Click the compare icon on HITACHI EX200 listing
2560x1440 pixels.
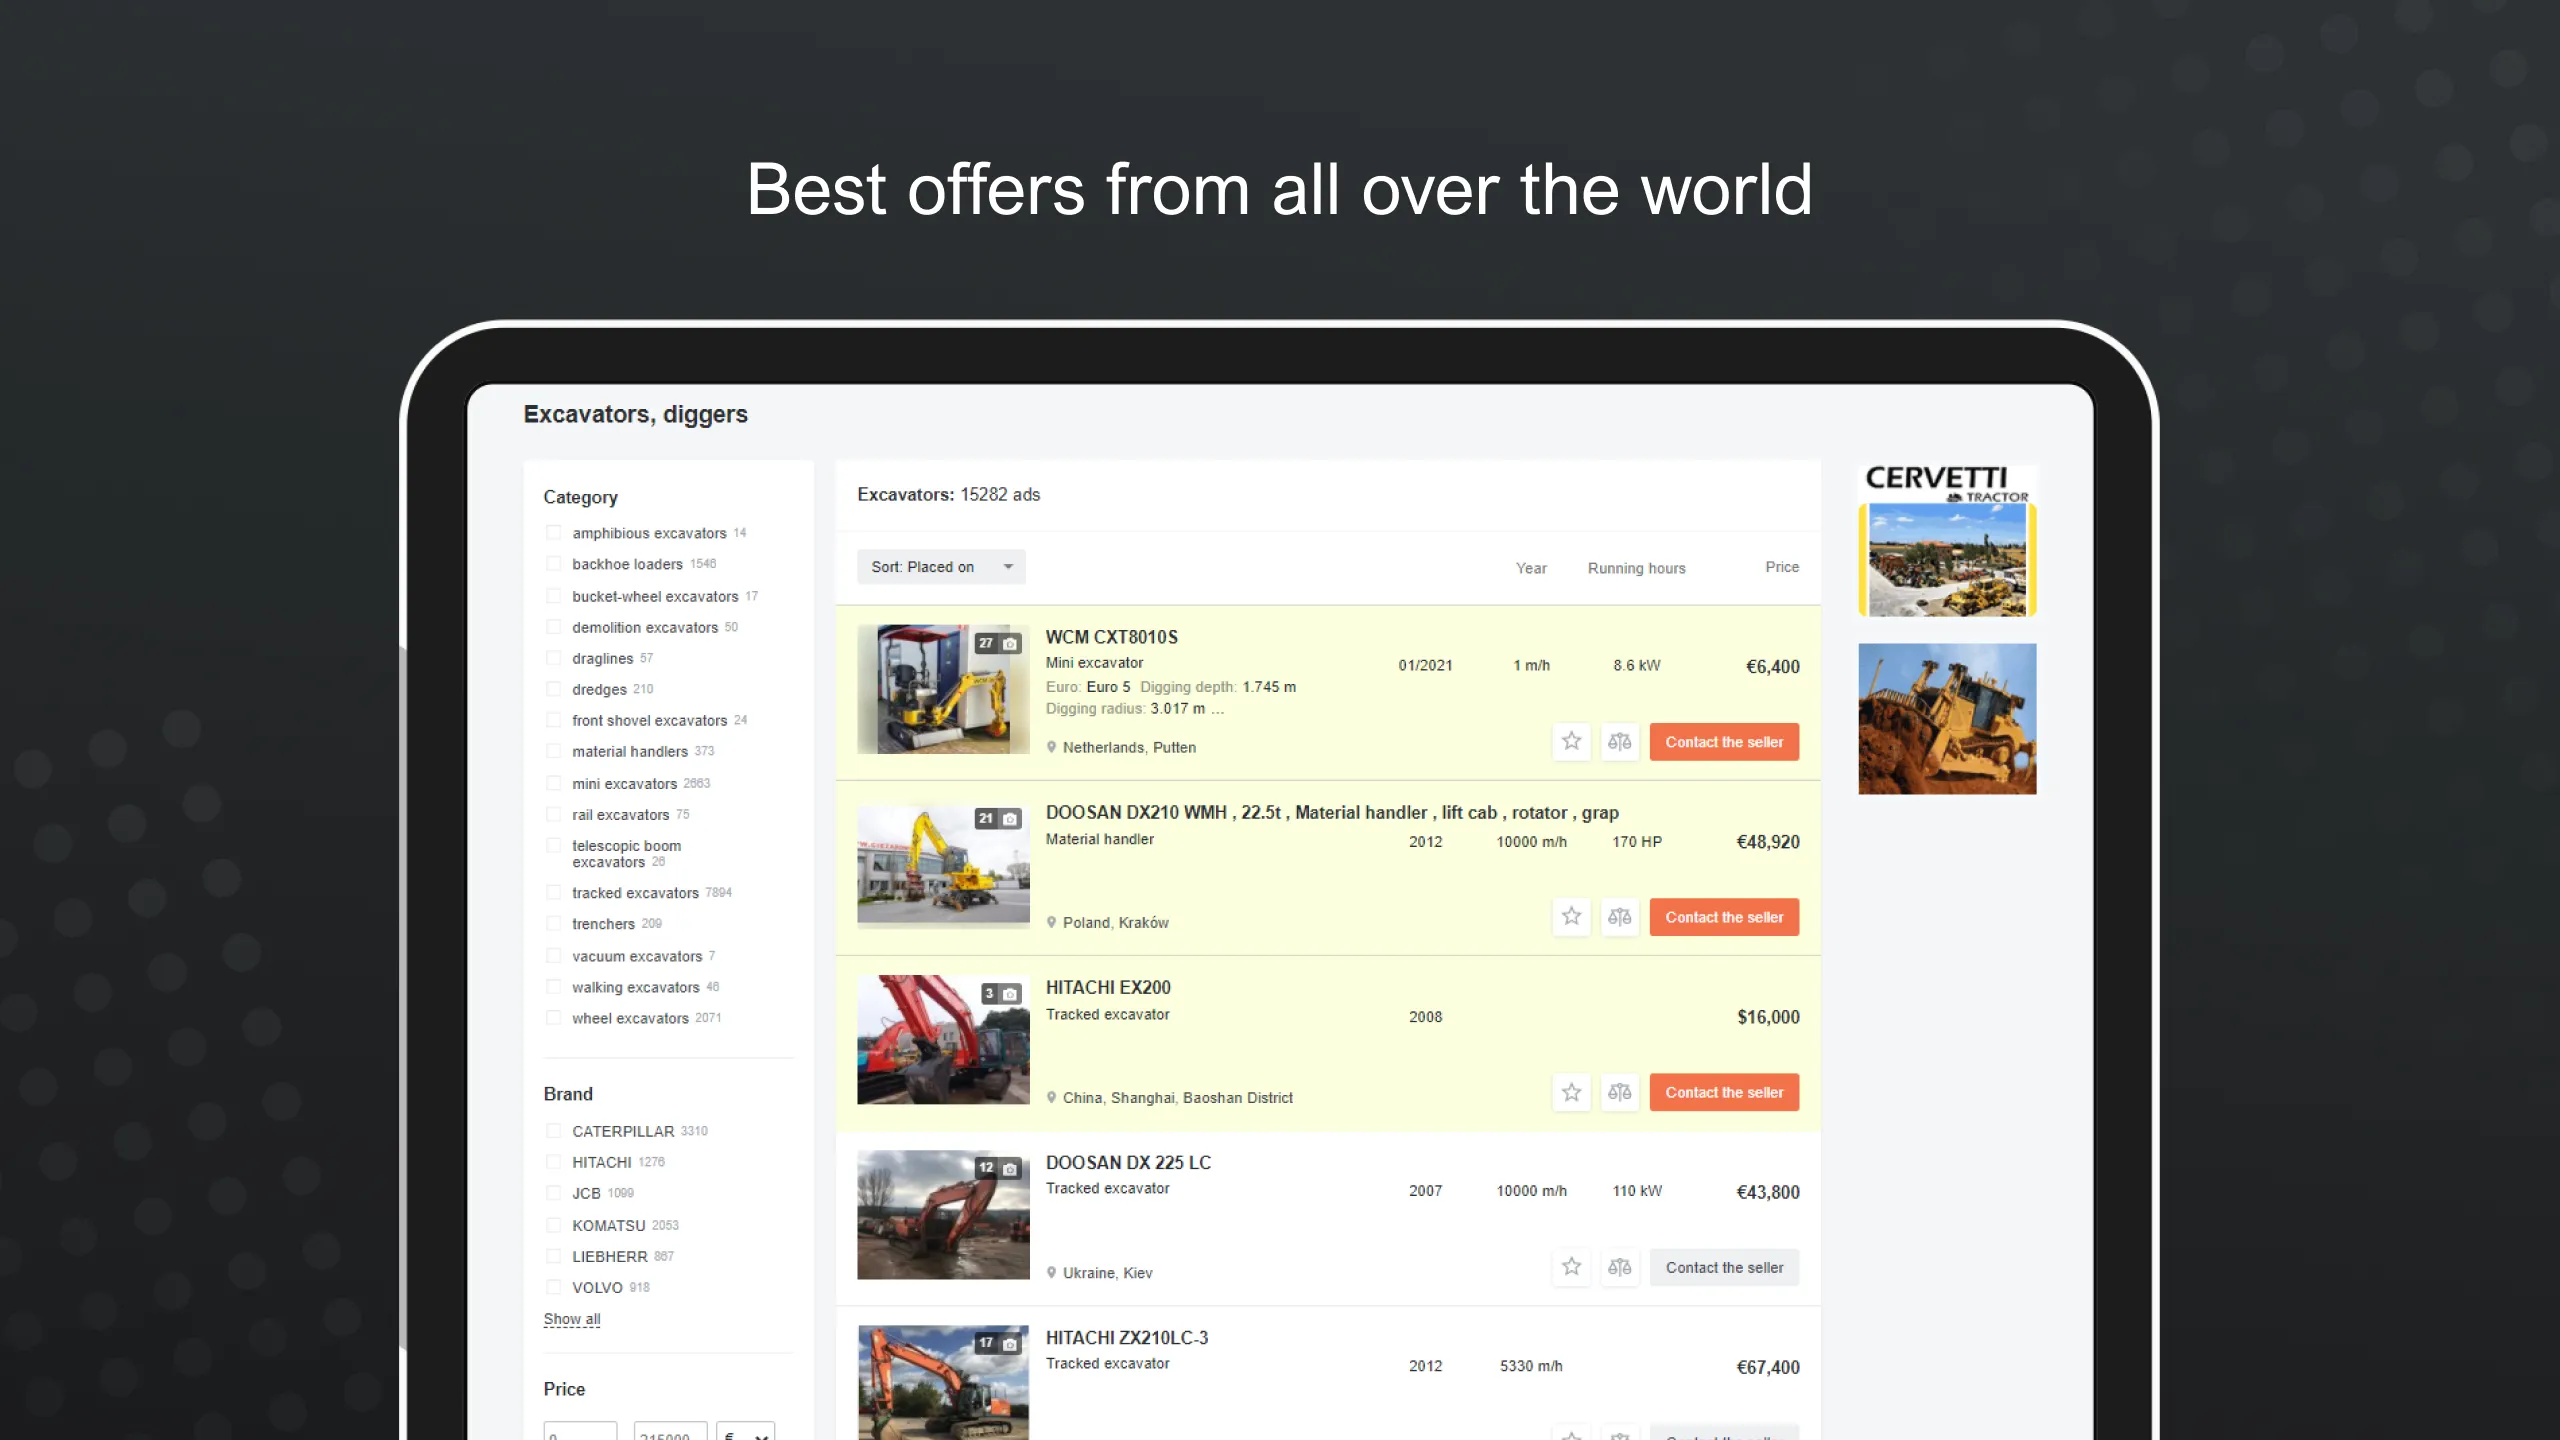(1619, 1092)
